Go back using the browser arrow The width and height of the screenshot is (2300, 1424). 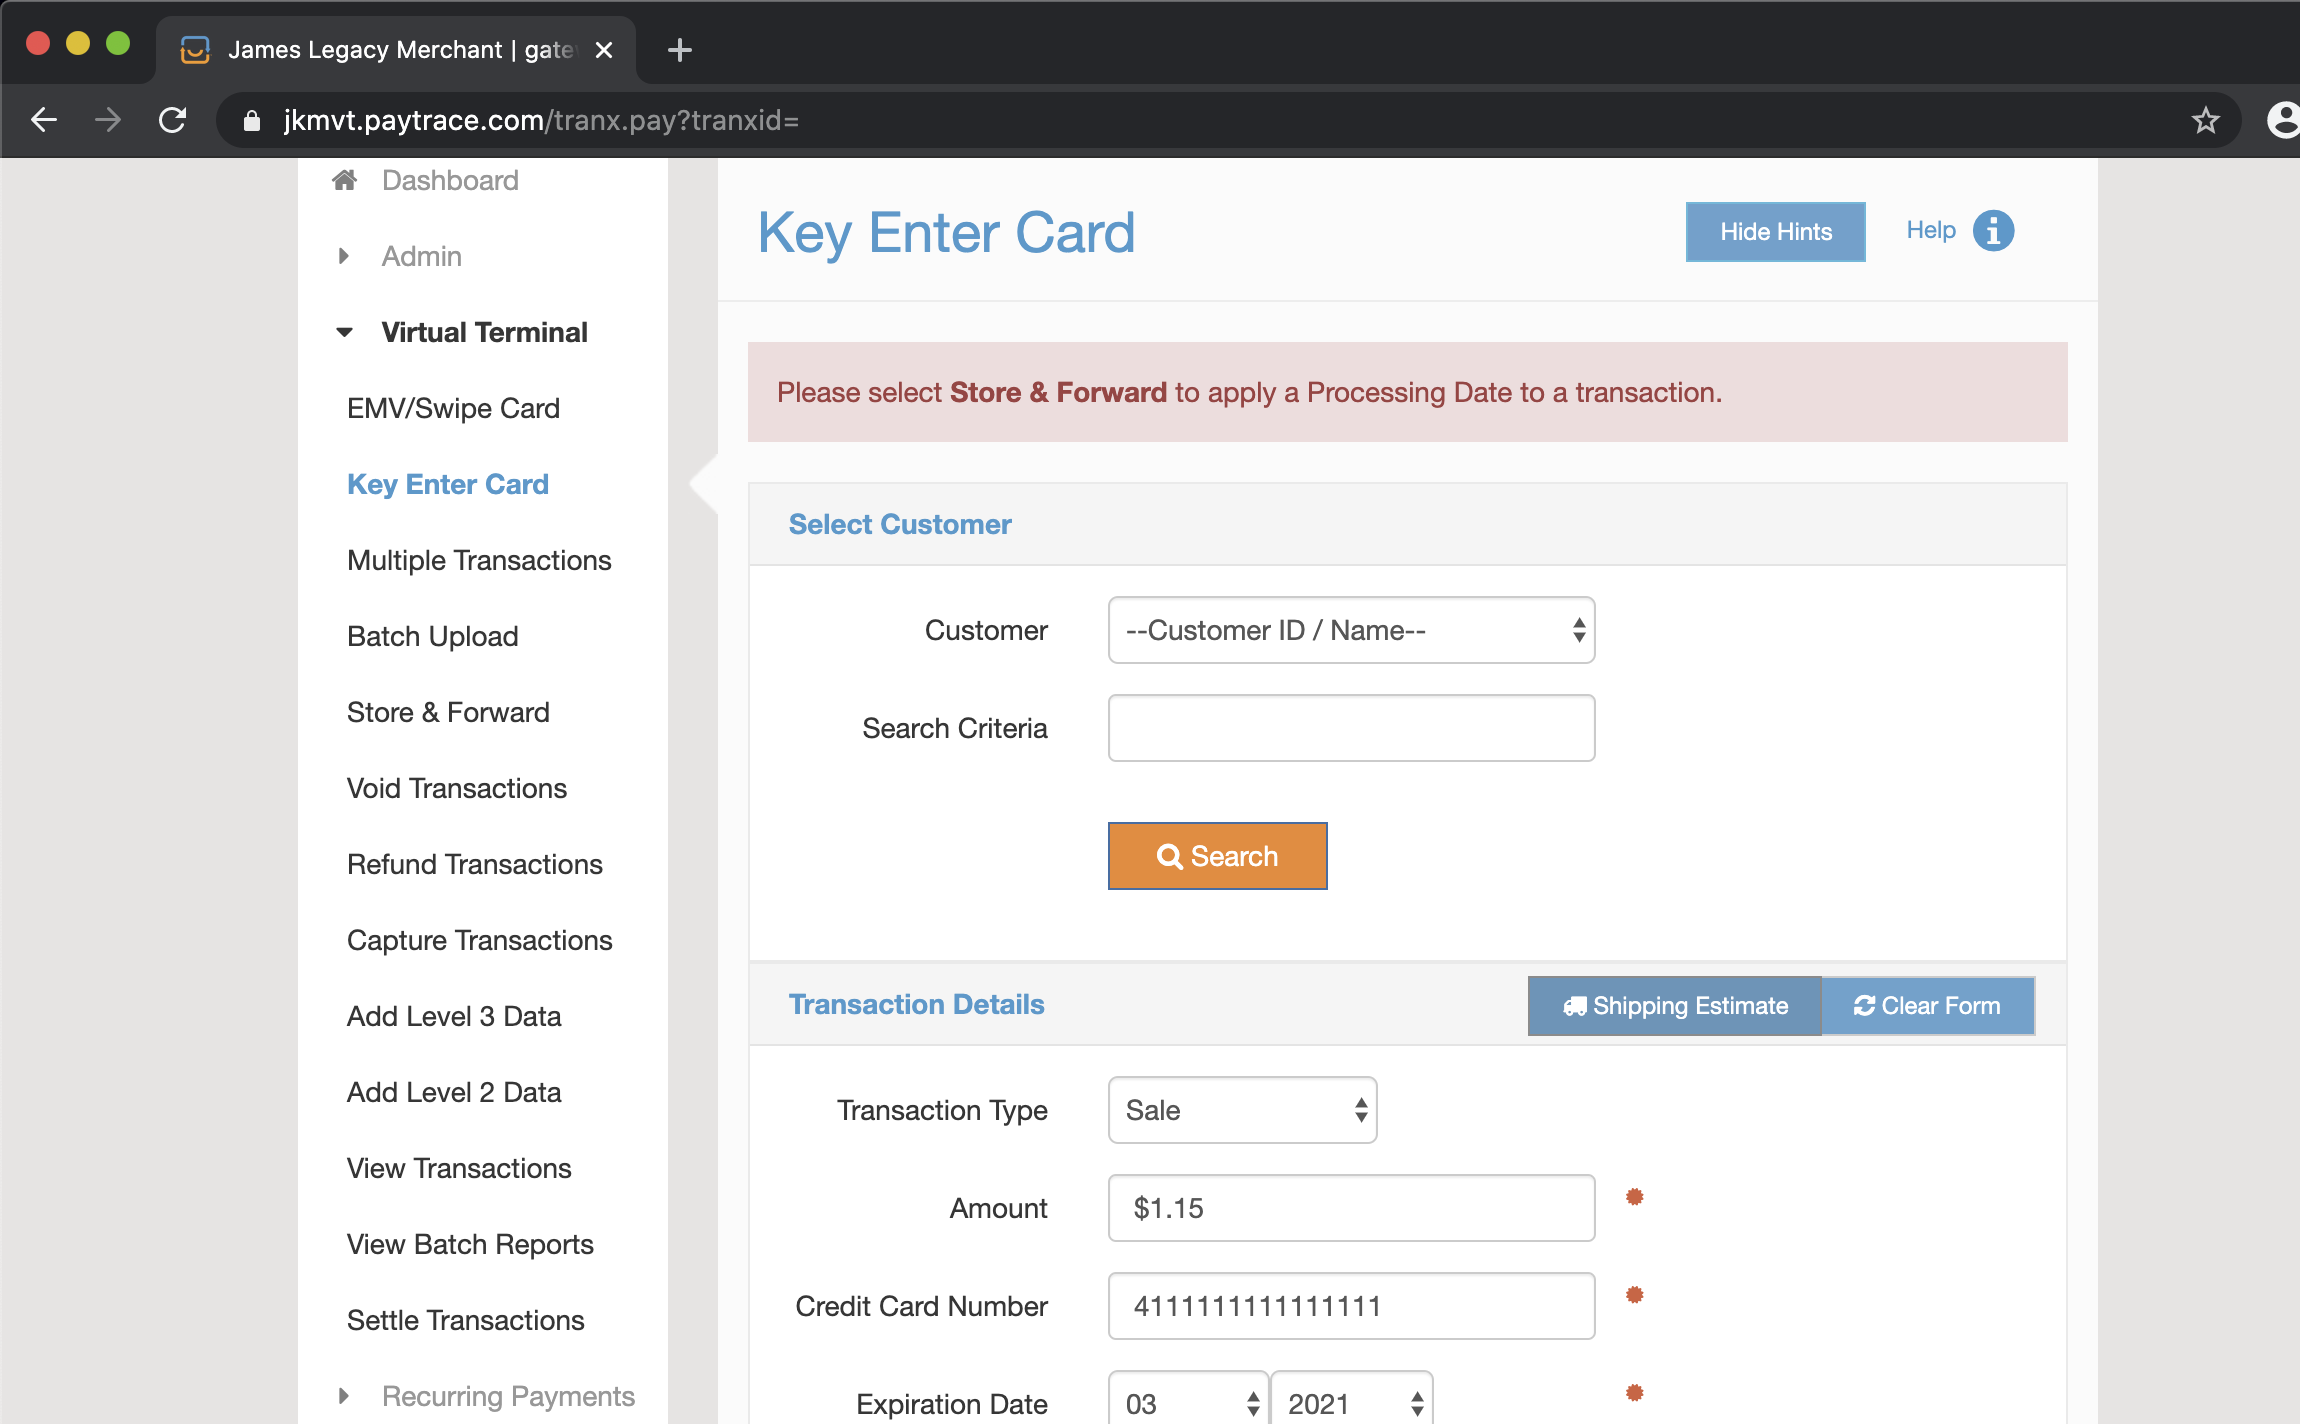[x=44, y=121]
